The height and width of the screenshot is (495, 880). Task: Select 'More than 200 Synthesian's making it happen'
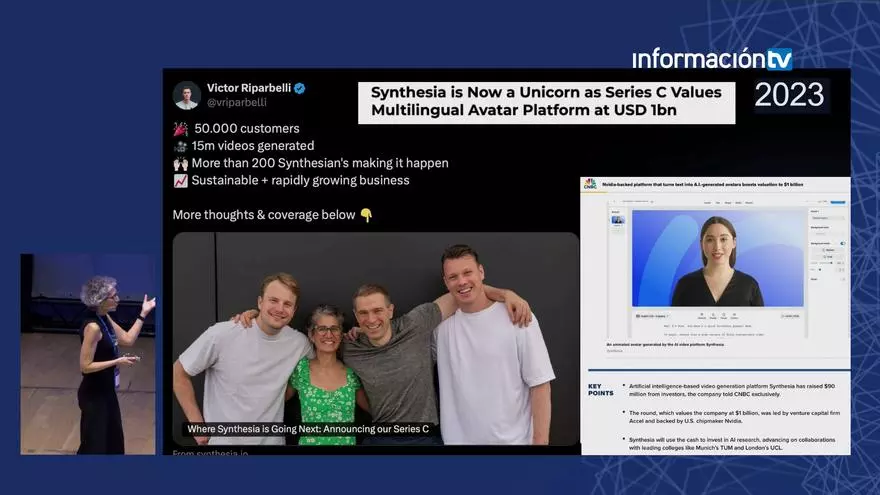tap(320, 163)
